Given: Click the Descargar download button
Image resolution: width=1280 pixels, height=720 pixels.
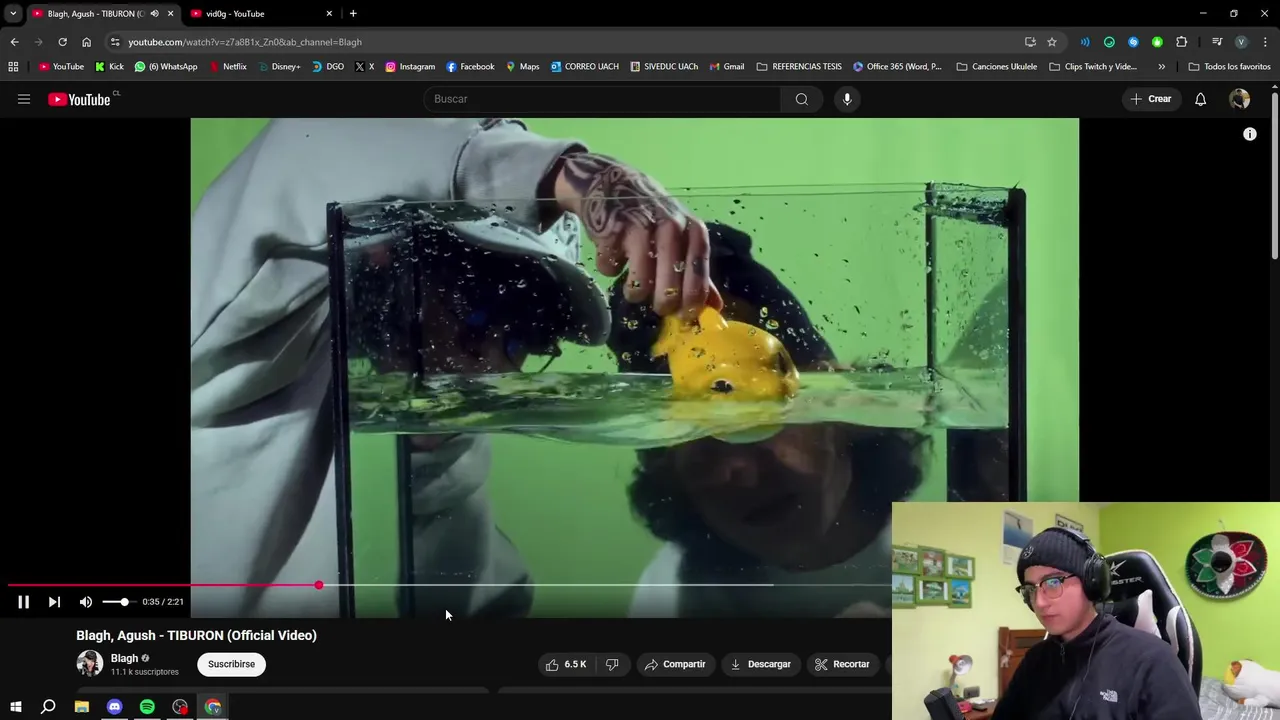Looking at the screenshot, I should (760, 664).
